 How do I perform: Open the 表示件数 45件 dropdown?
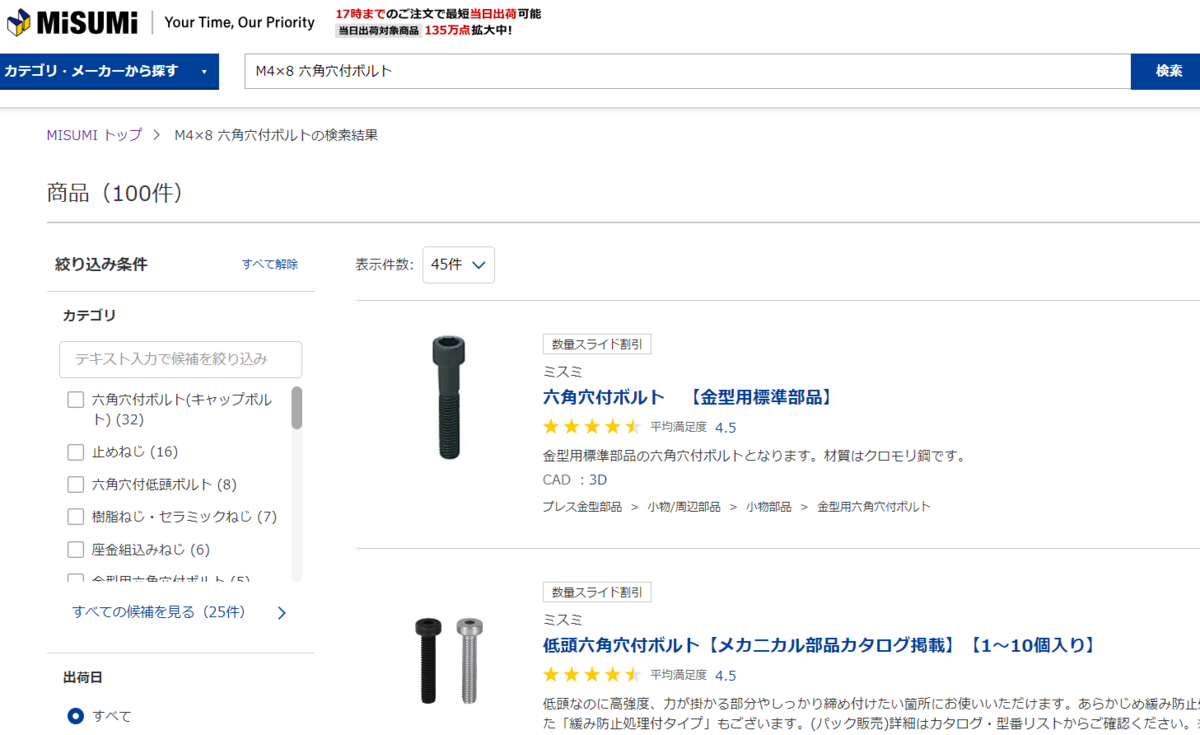(x=458, y=265)
